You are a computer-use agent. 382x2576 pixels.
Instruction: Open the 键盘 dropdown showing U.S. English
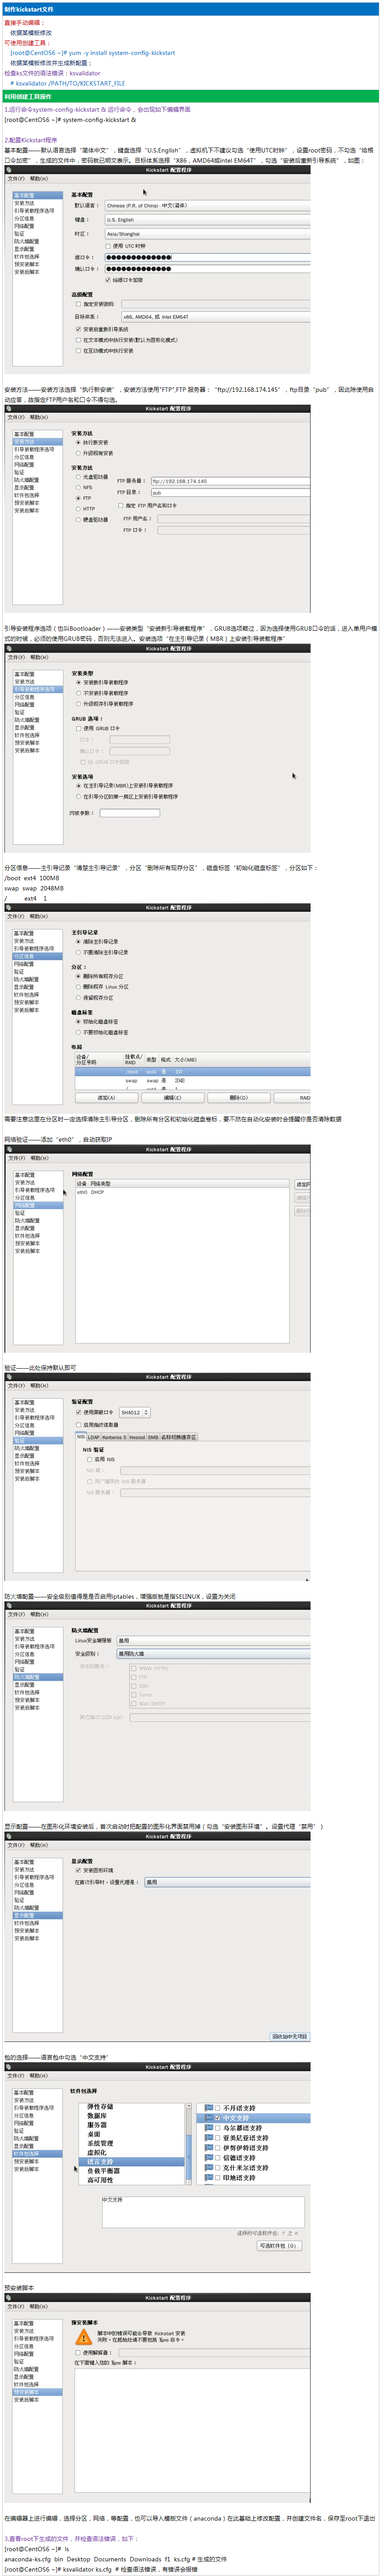tap(207, 220)
